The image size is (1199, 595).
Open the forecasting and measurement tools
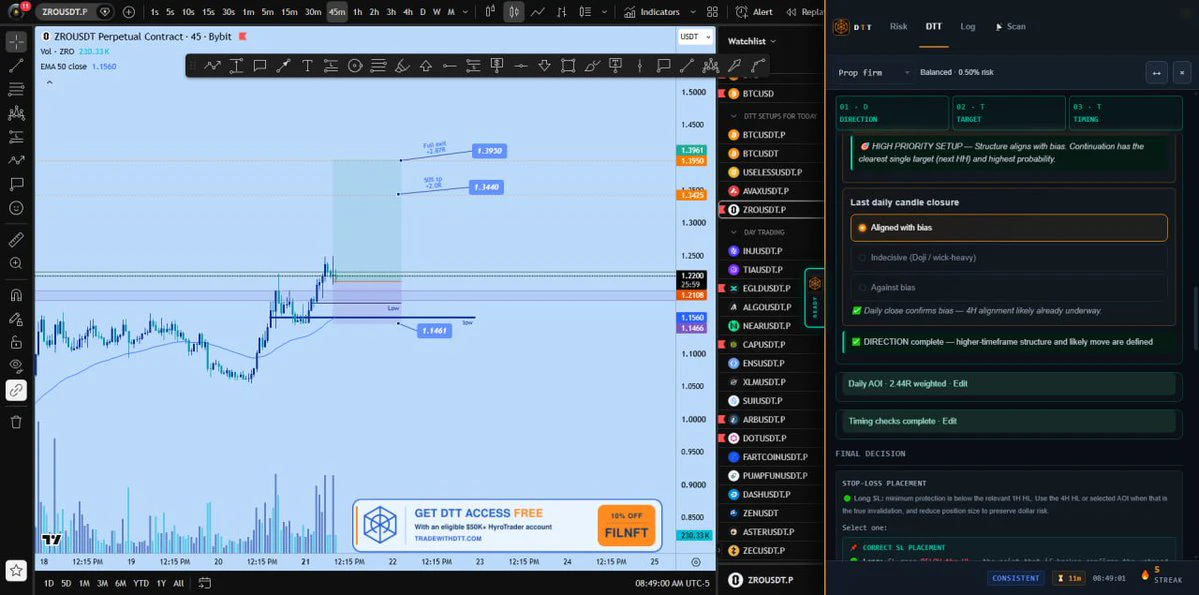(16, 137)
